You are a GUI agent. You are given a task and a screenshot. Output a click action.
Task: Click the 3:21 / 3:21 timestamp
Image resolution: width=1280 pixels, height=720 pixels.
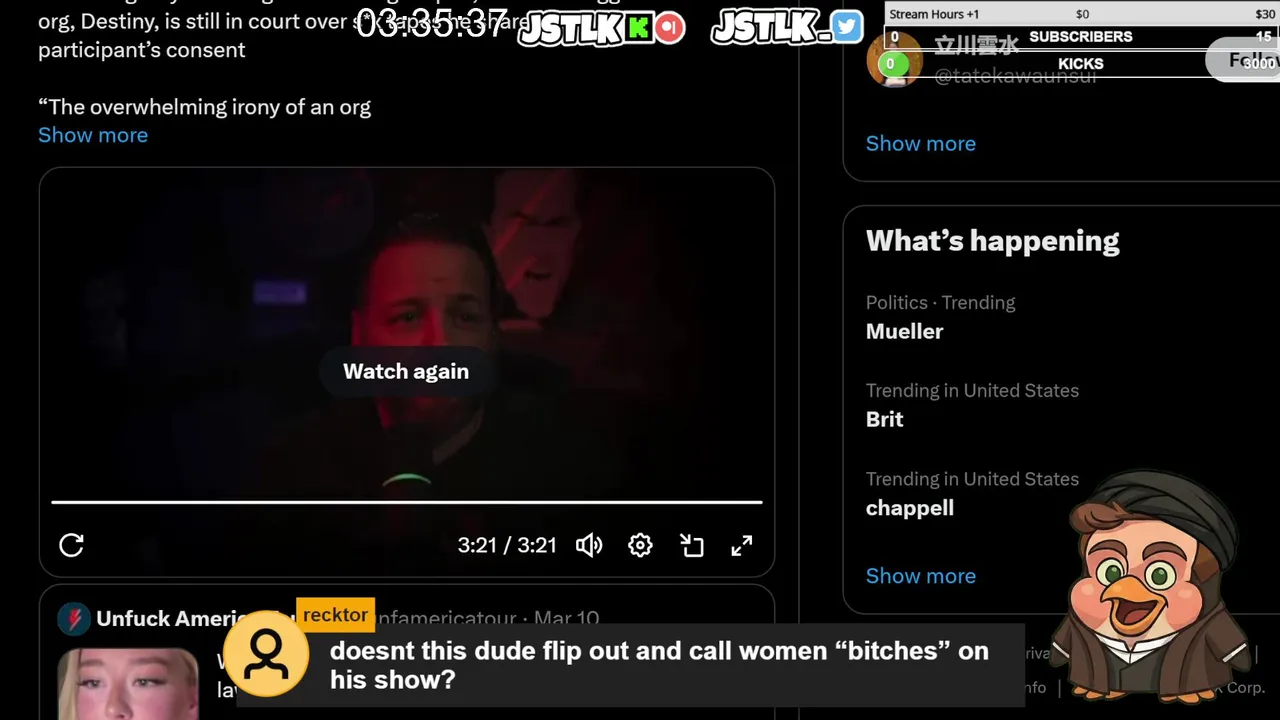pyautogui.click(x=507, y=545)
